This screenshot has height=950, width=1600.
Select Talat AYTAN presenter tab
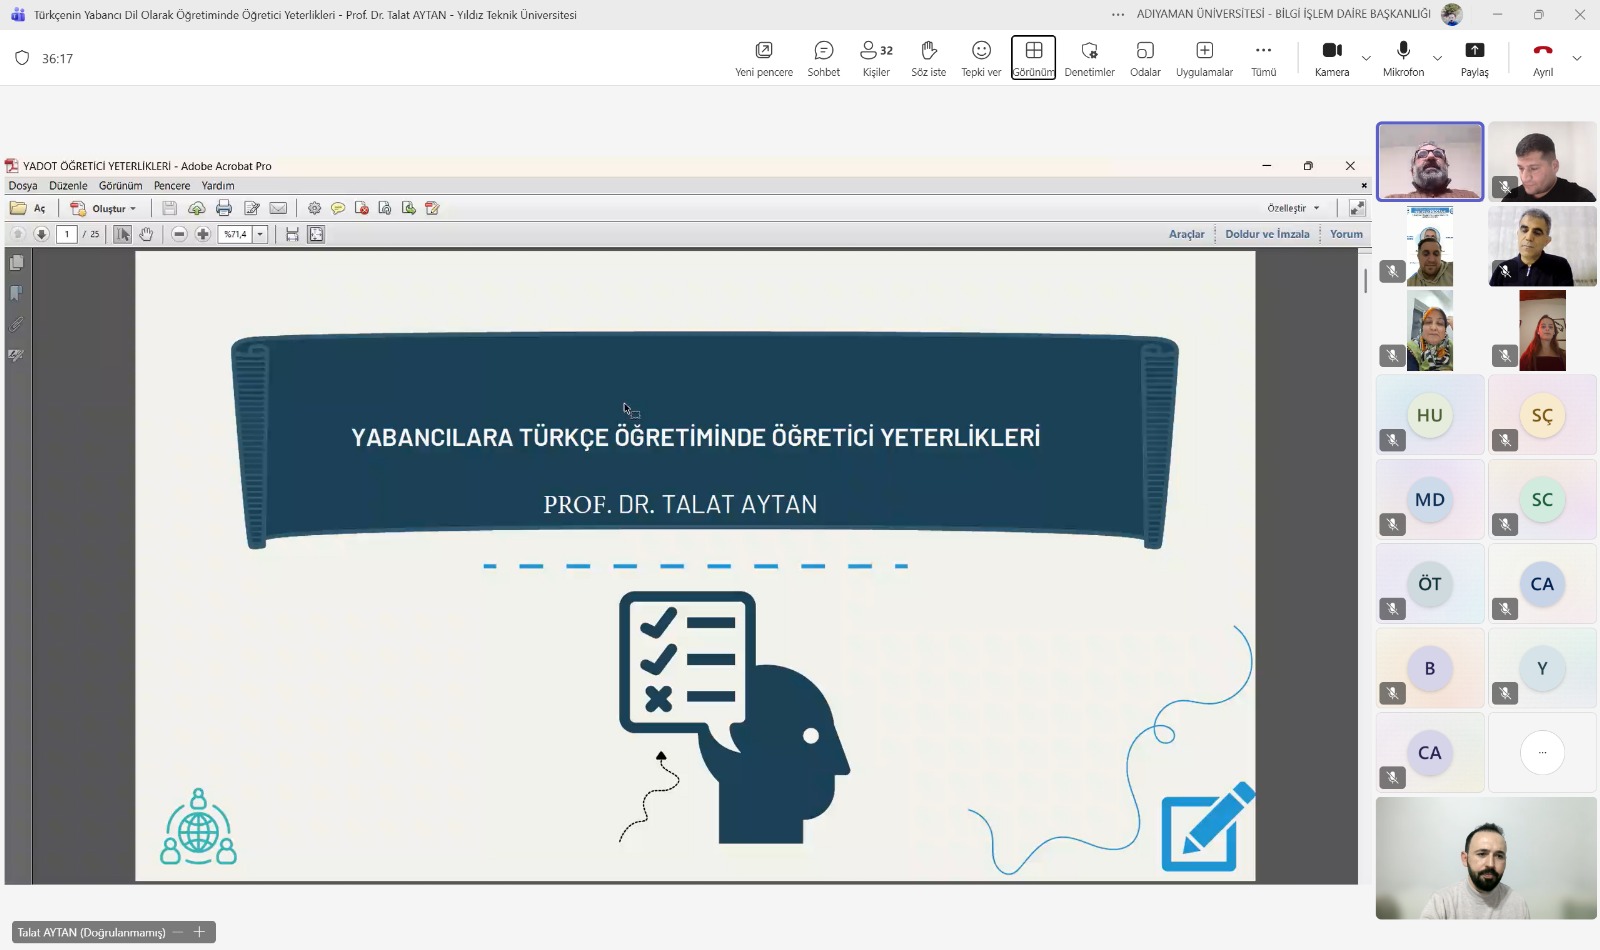[x=91, y=932]
